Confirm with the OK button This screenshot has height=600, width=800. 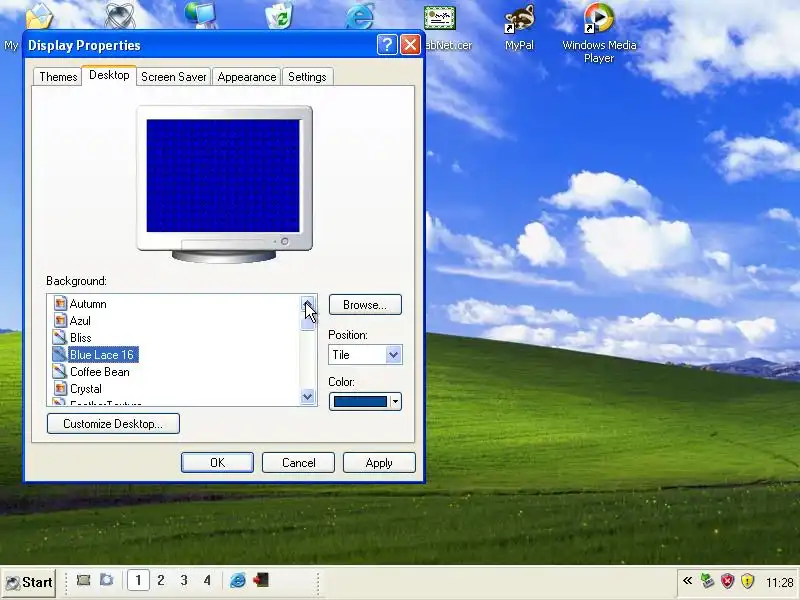[217, 462]
